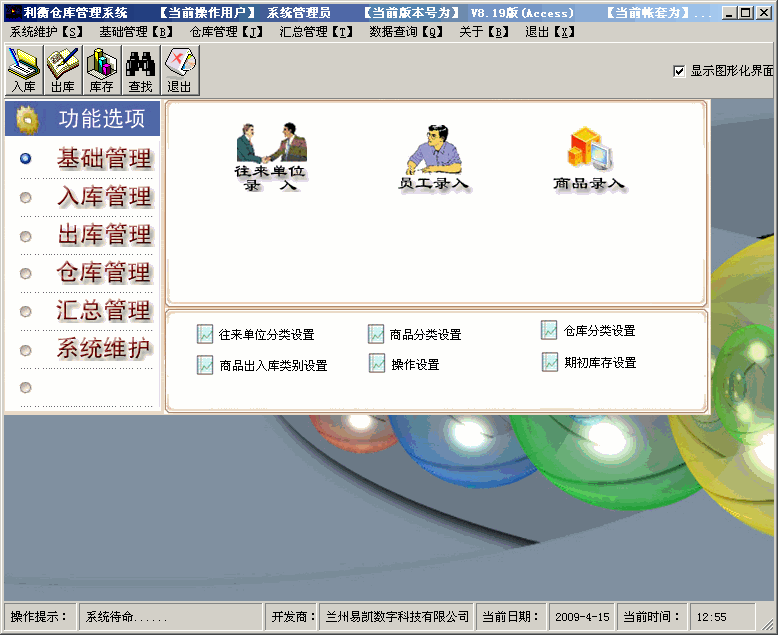Open 系统维护 sidebar text link

(x=104, y=348)
